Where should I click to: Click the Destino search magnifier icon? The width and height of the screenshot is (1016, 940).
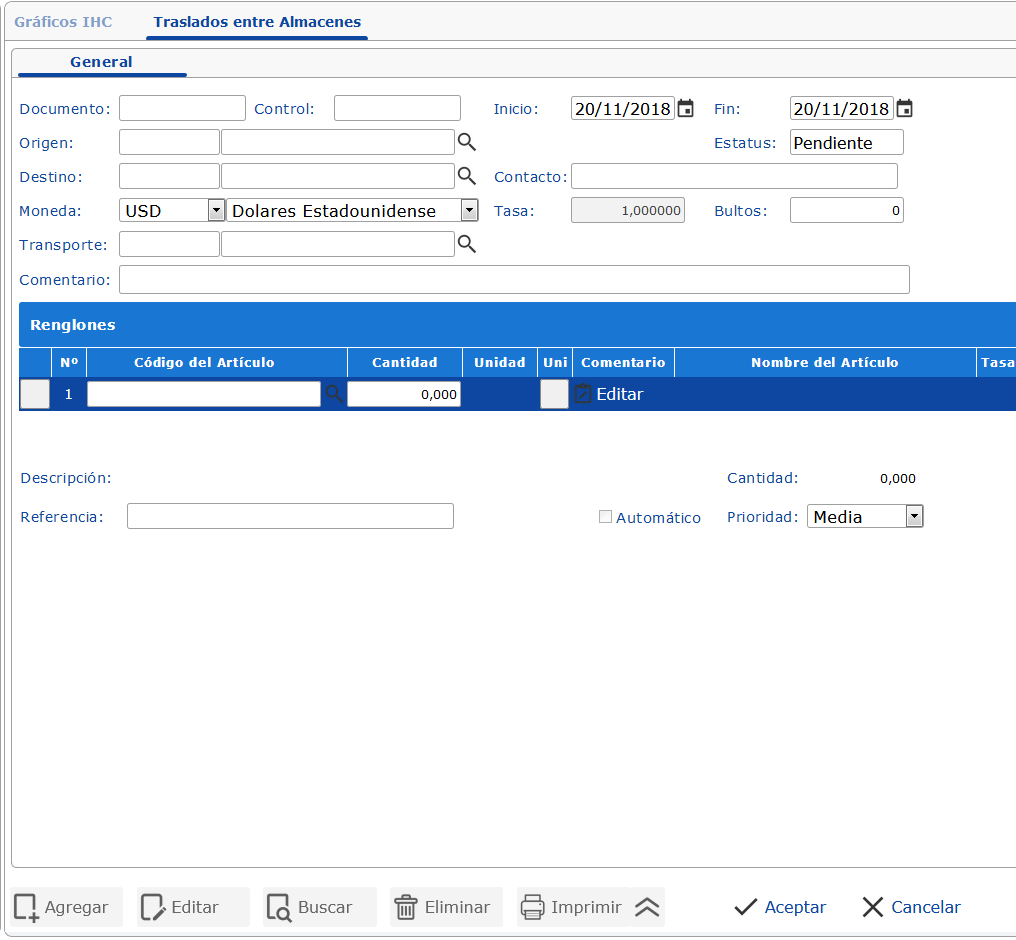click(466, 176)
